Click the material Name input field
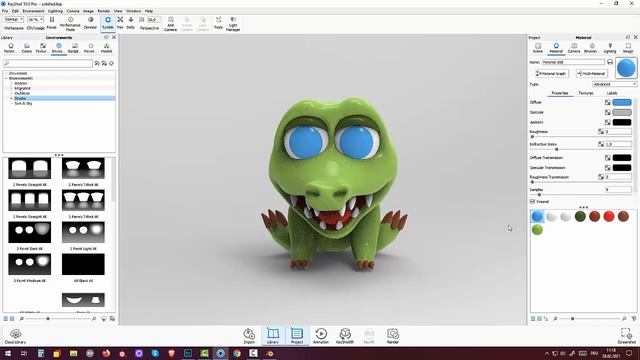Screen dimensions: 640x360 (x=573, y=62)
